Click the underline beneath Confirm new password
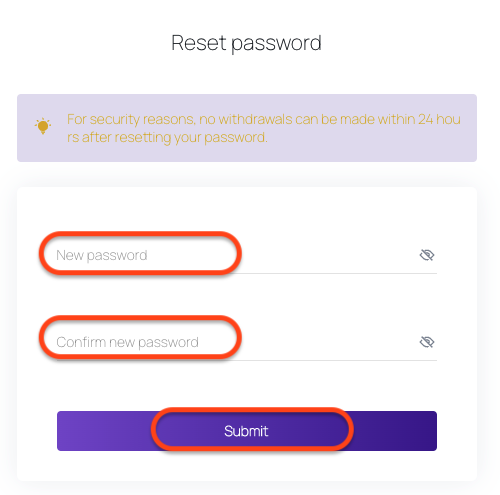This screenshot has height=495, width=500. pos(247,360)
